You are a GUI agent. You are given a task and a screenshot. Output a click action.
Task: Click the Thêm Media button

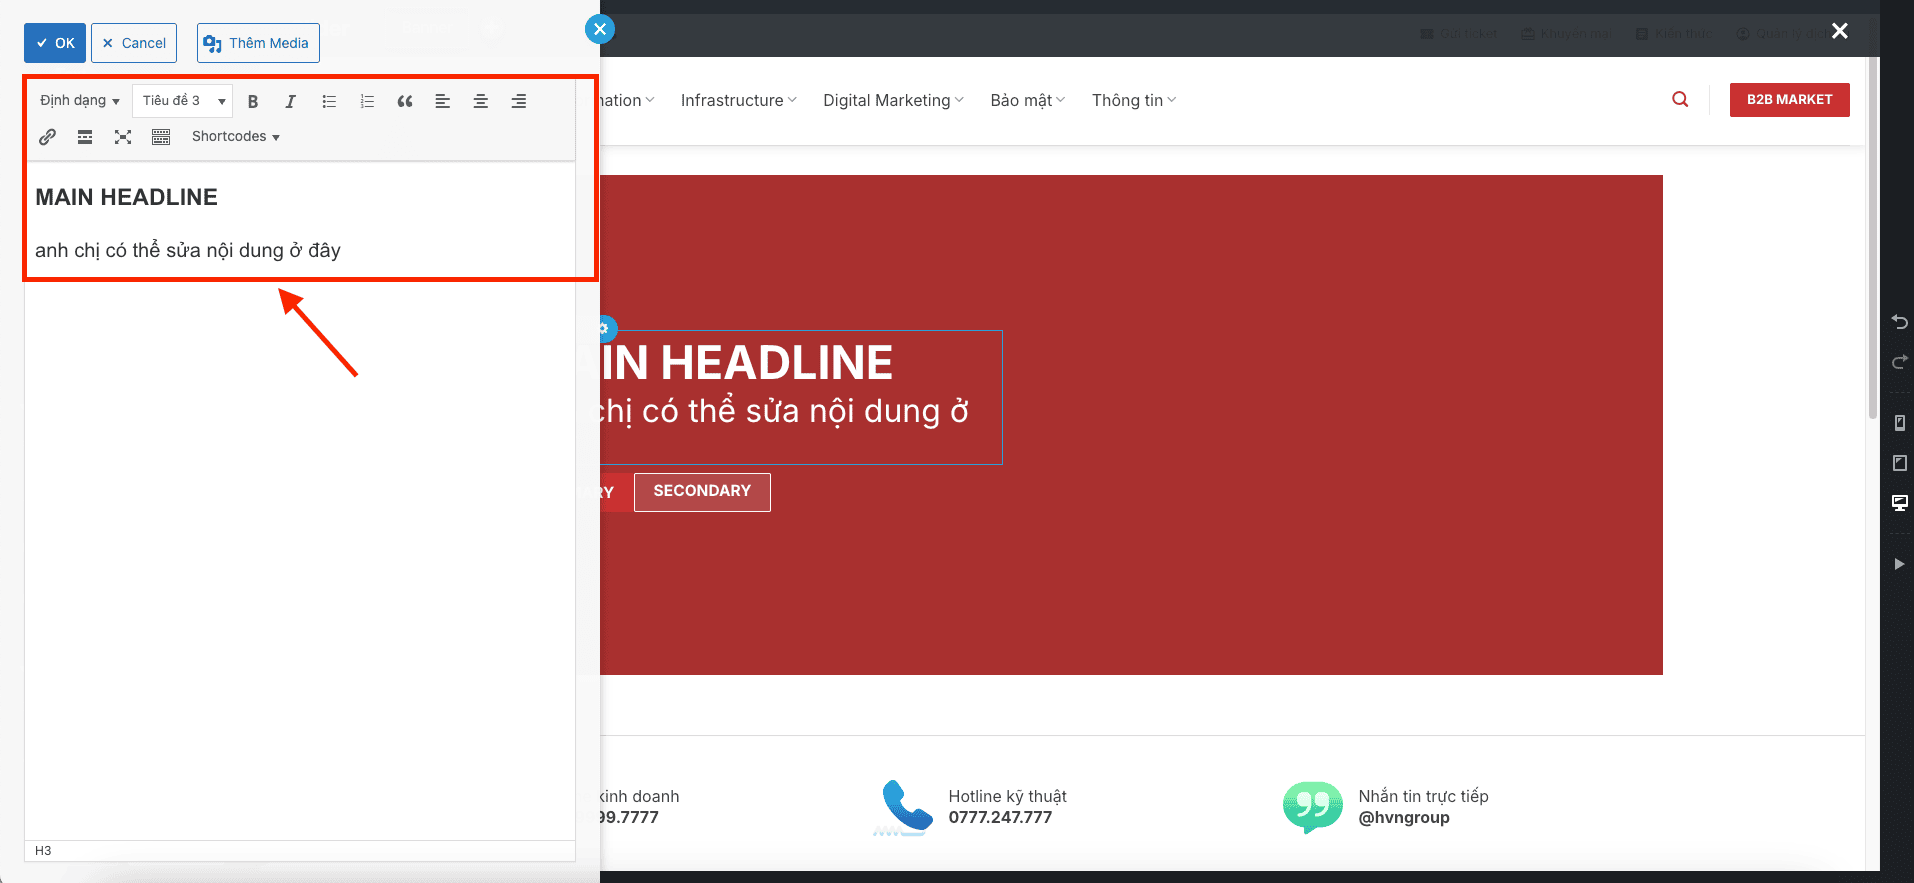point(258,43)
